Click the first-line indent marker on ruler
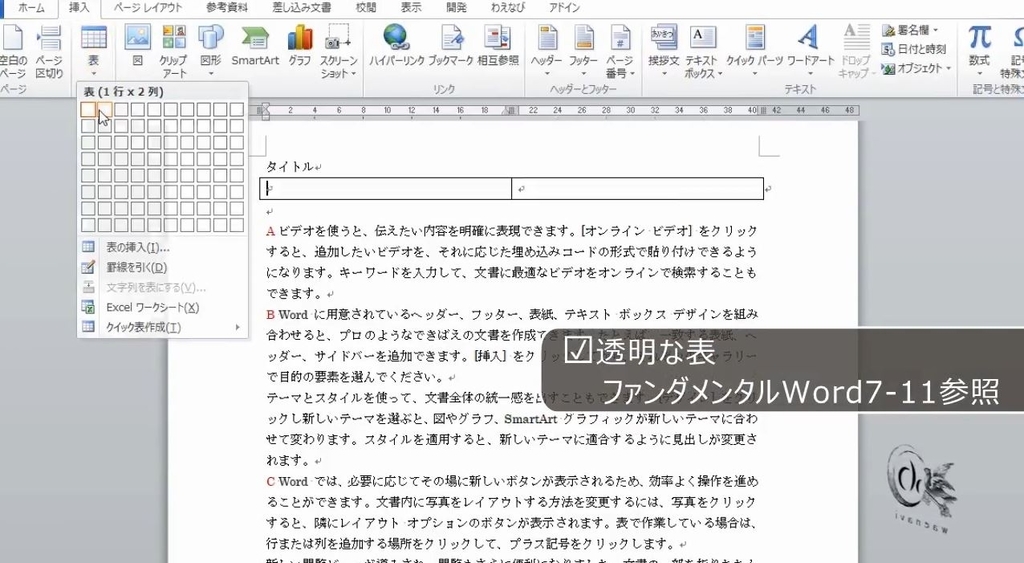 [x=265, y=106]
